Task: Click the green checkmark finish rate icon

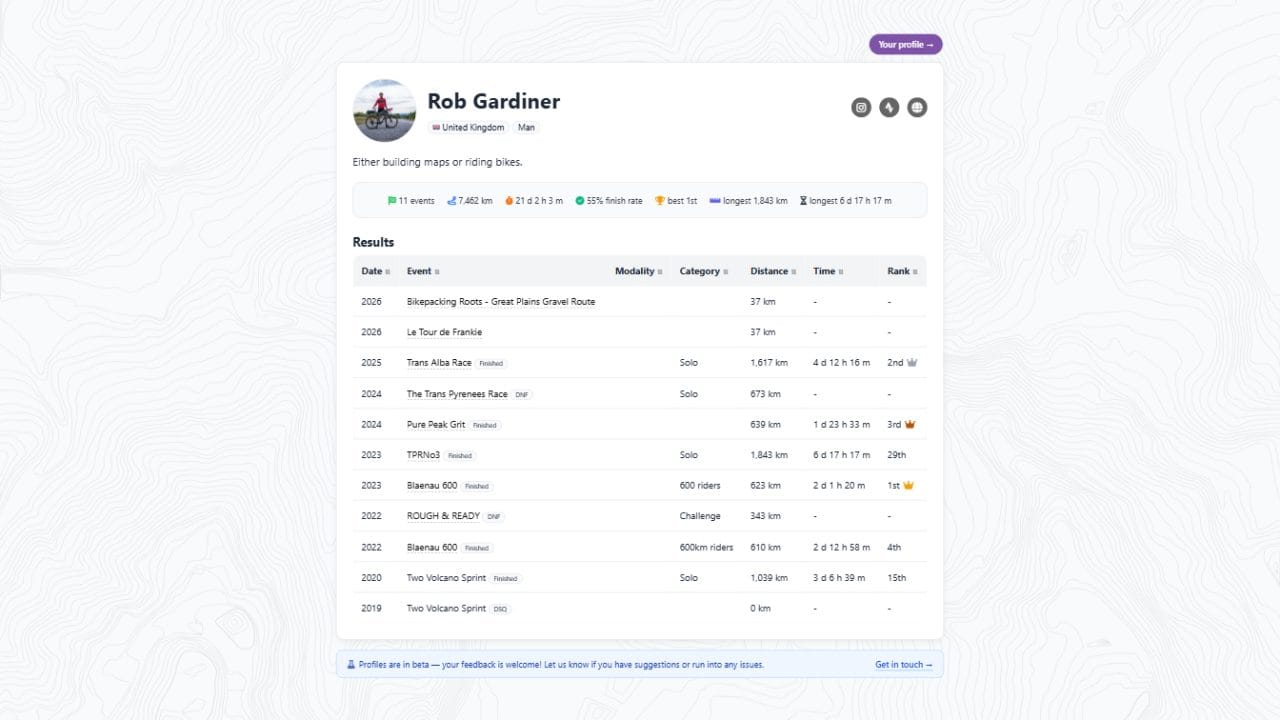Action: 580,201
